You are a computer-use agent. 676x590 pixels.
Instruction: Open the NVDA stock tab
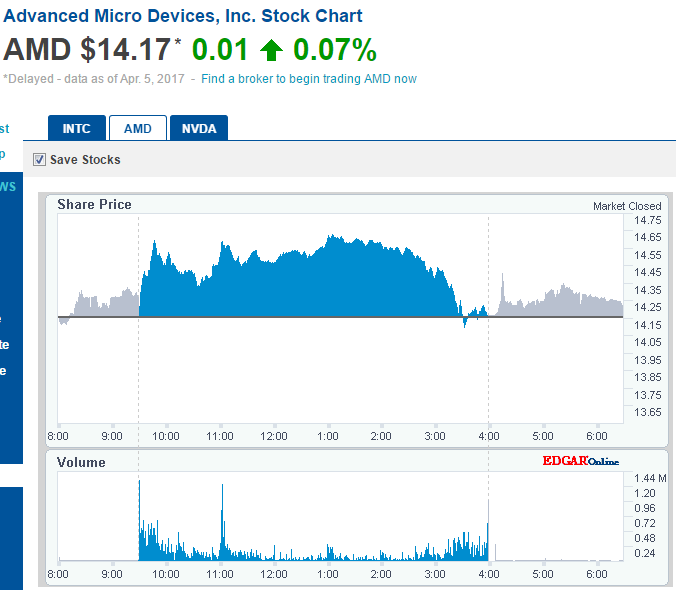(199, 128)
